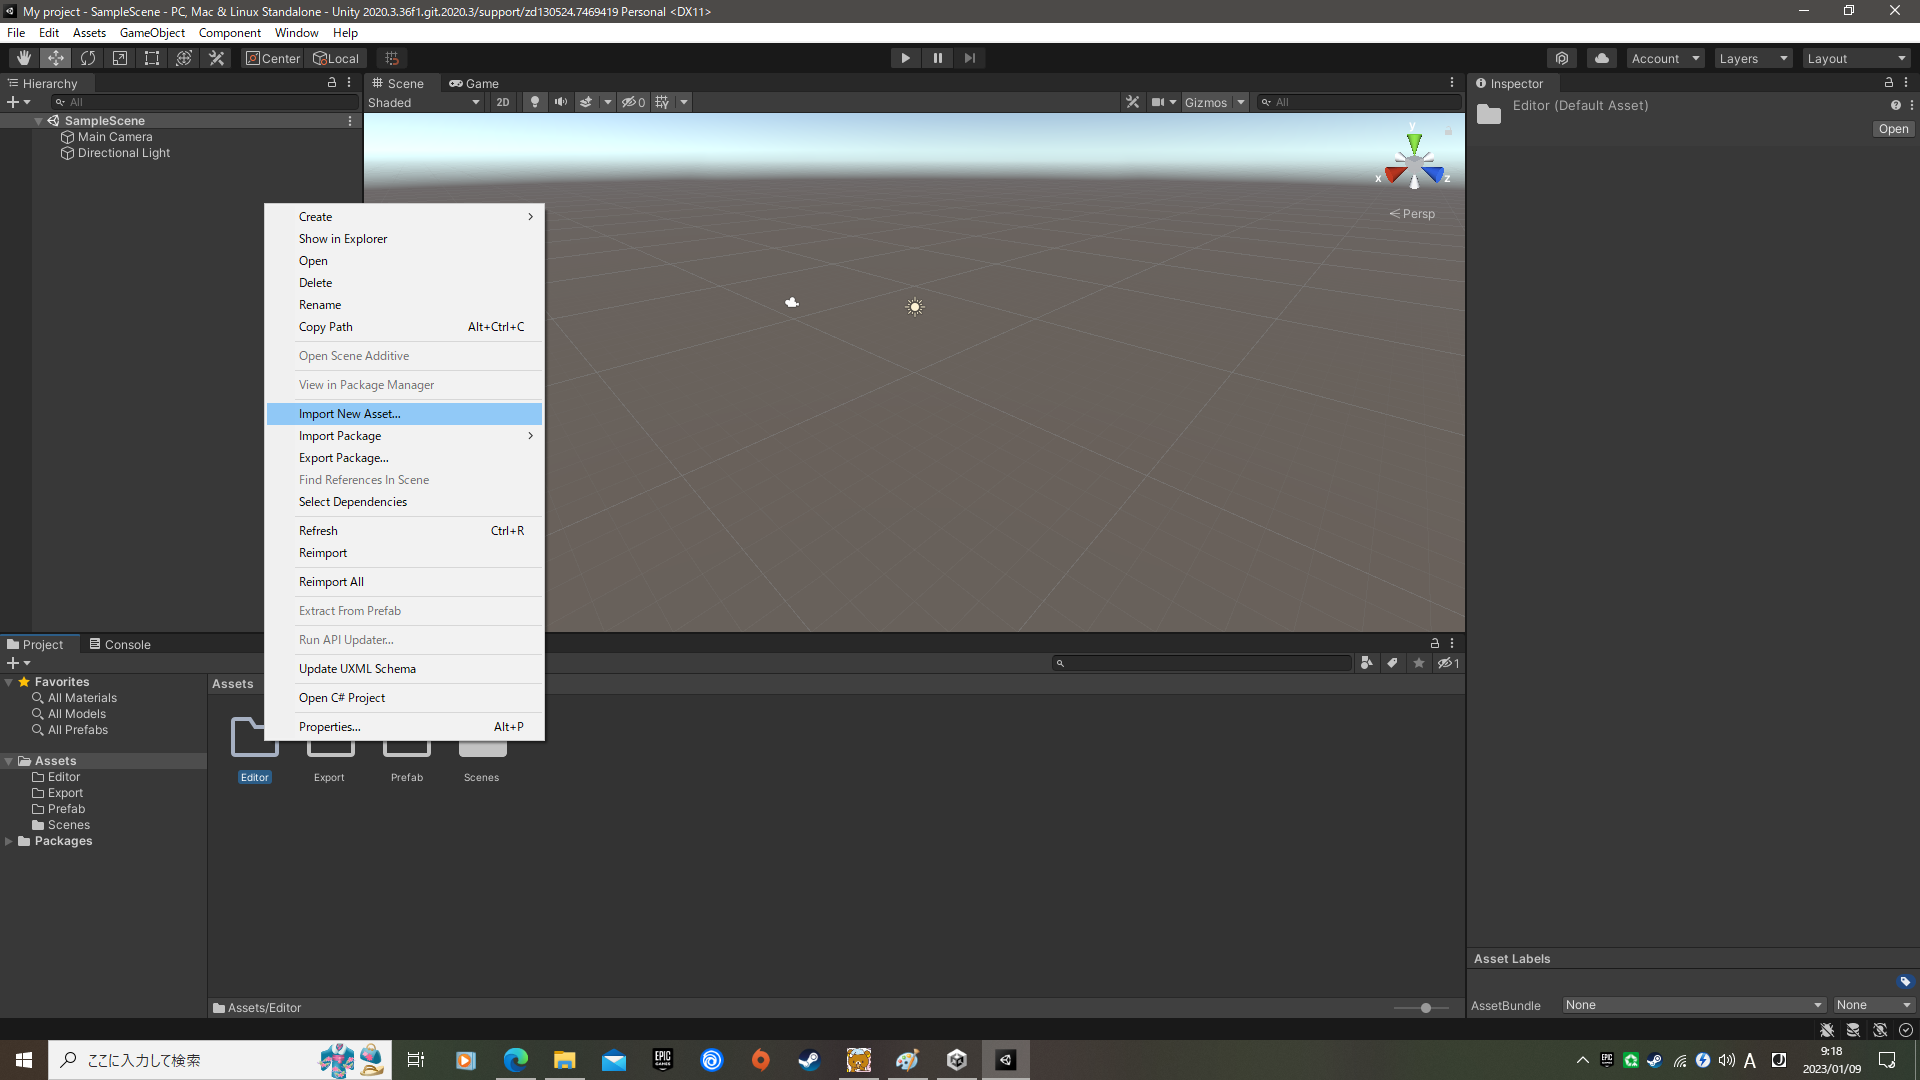Open Project panel more options menu
This screenshot has width=1920, height=1080.
click(1452, 644)
